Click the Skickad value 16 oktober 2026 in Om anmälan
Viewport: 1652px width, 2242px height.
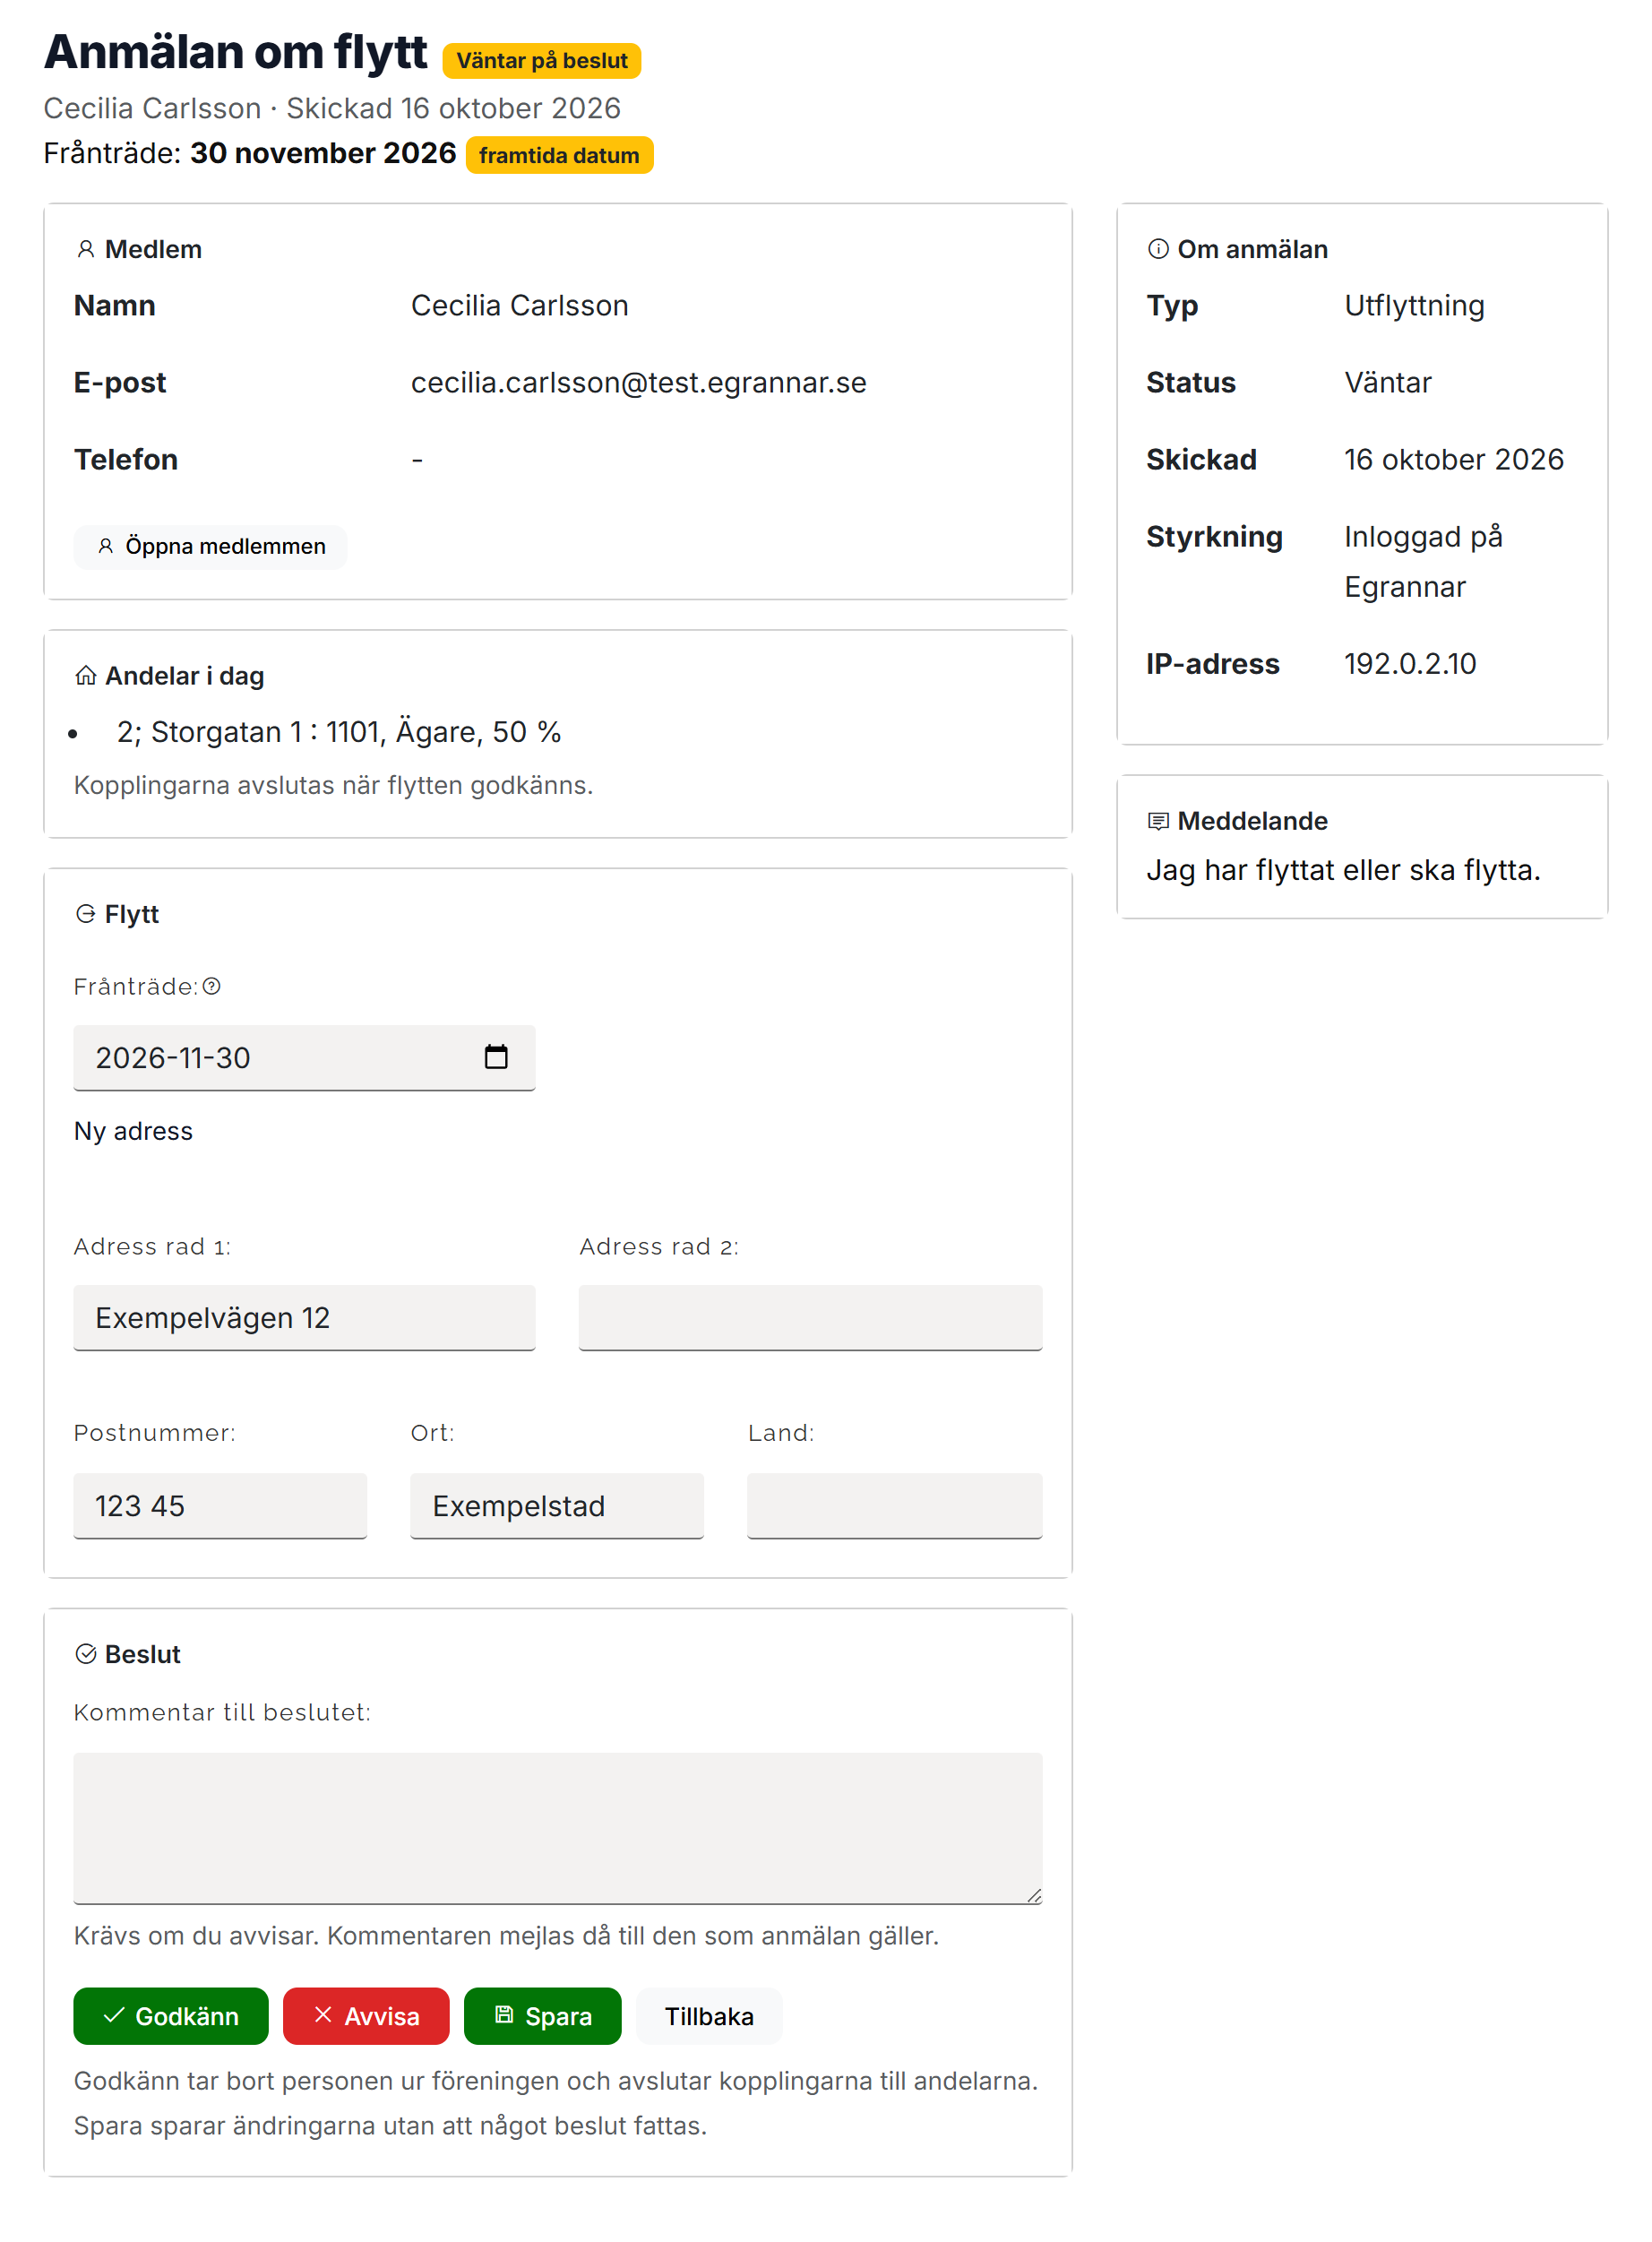[1454, 460]
